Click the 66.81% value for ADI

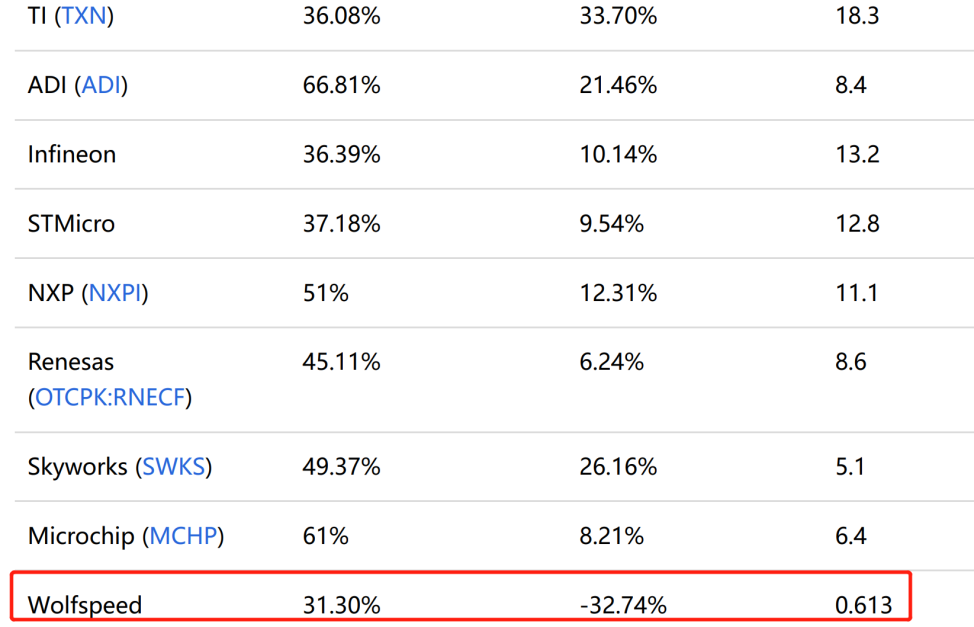point(341,85)
